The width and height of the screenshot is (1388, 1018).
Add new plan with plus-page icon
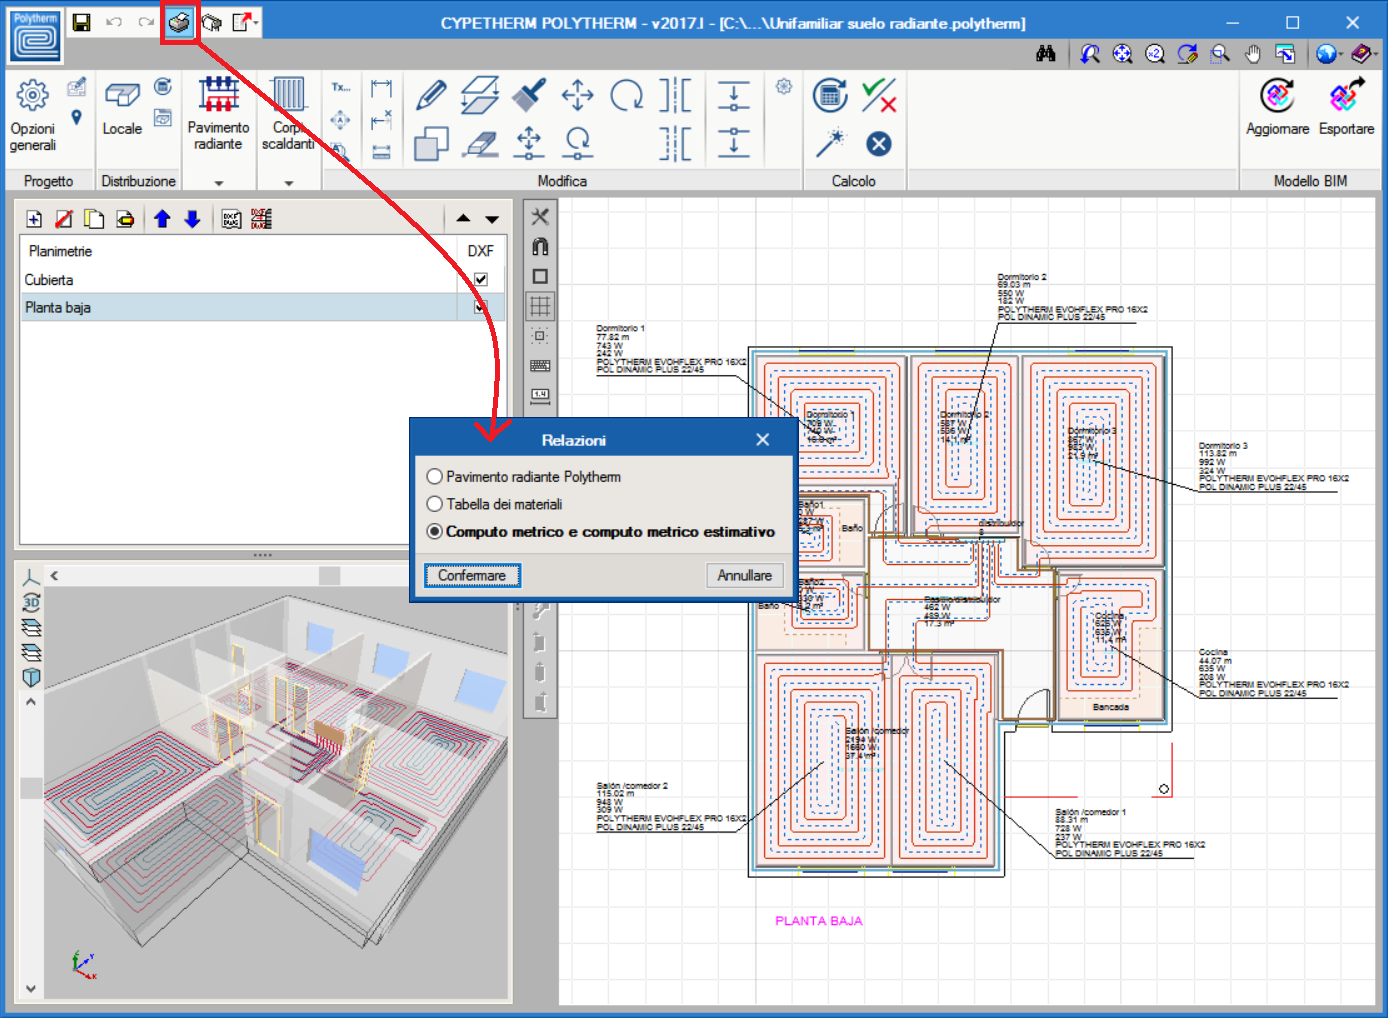[x=34, y=219]
